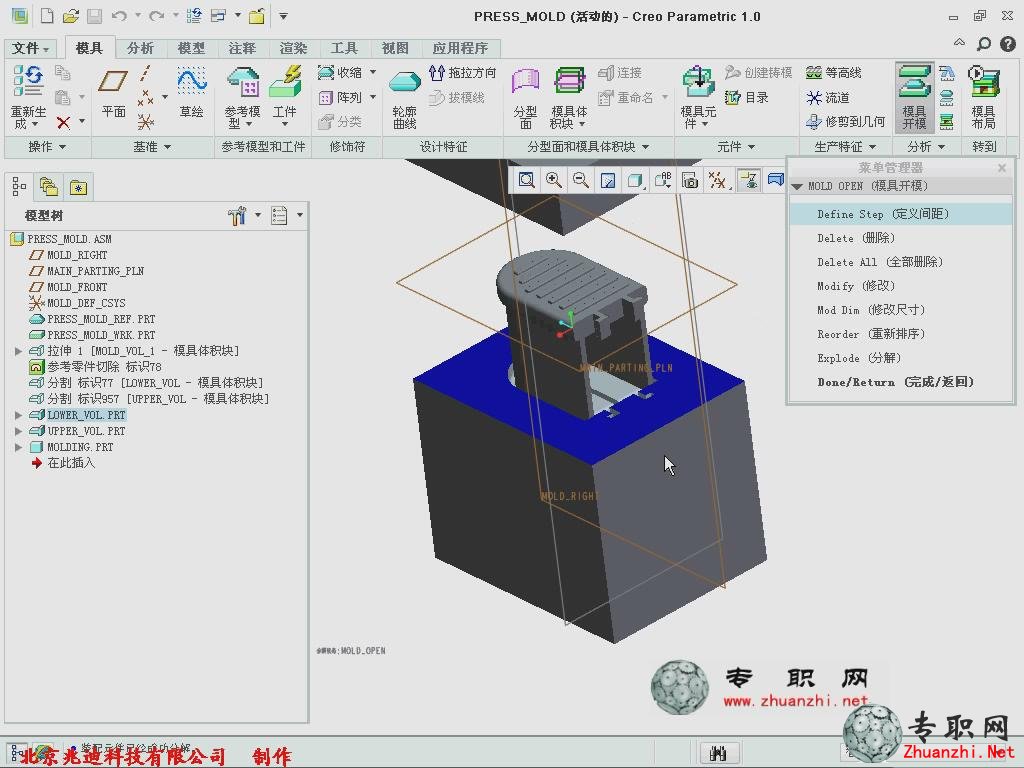Switch to the Favorites tab icon

click(78, 187)
